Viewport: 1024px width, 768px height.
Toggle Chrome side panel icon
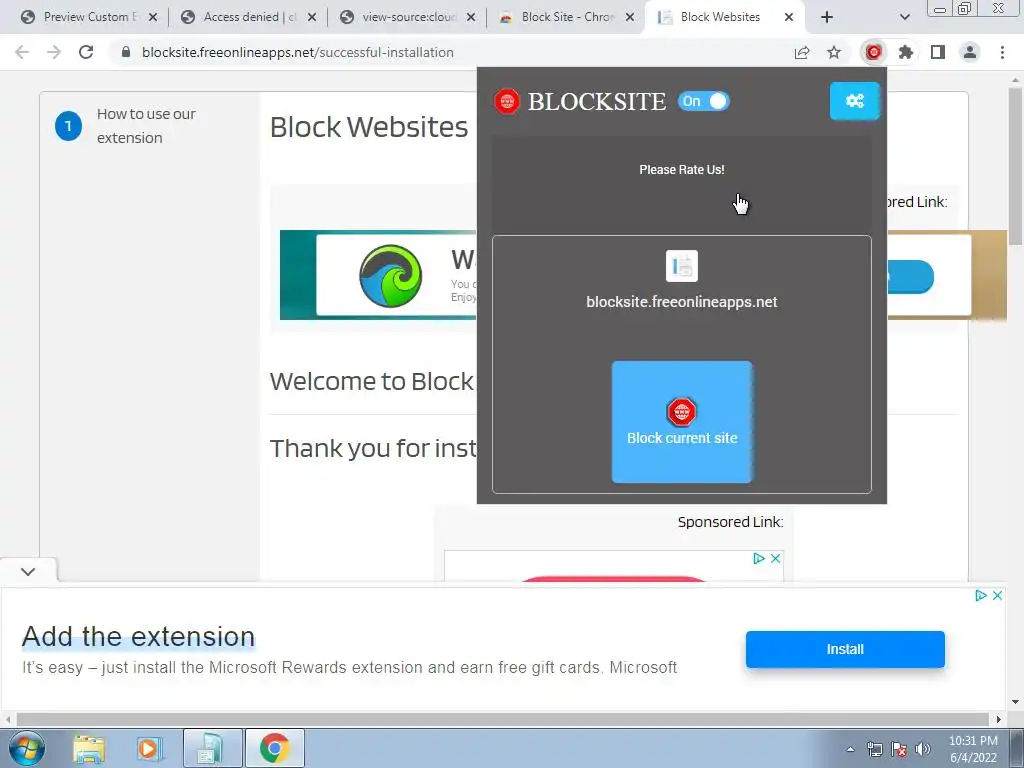pyautogui.click(x=938, y=52)
